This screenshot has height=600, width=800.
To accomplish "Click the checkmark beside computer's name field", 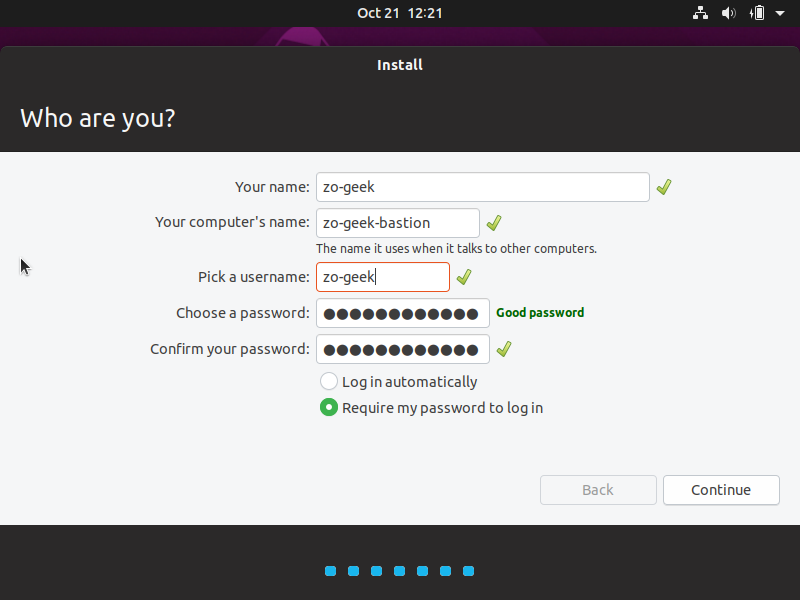I will pyautogui.click(x=494, y=223).
